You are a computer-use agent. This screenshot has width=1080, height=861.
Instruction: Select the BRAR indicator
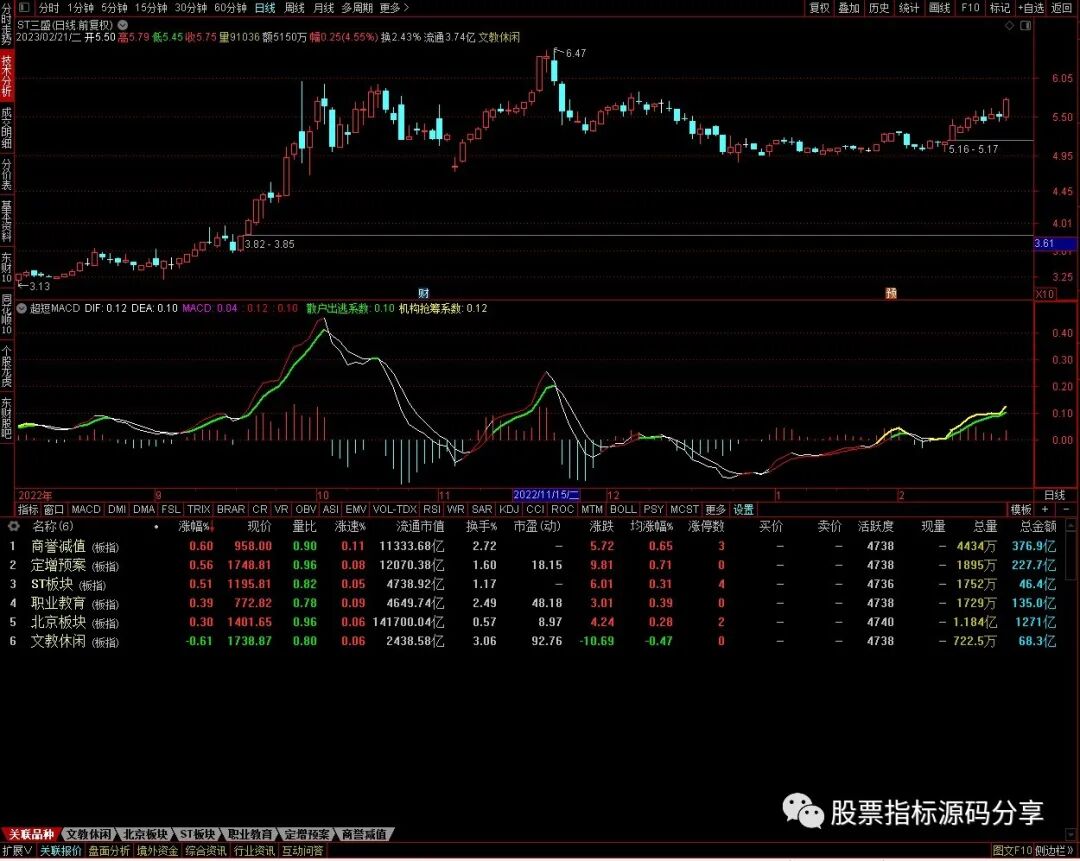231,509
